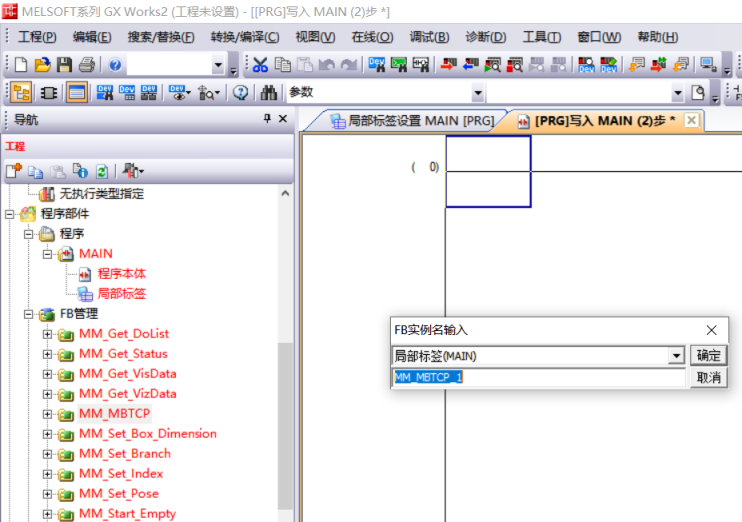This screenshot has height=522, width=742.
Task: Open the 局部标签(MAIN) dropdown in the dialog
Action: click(677, 355)
